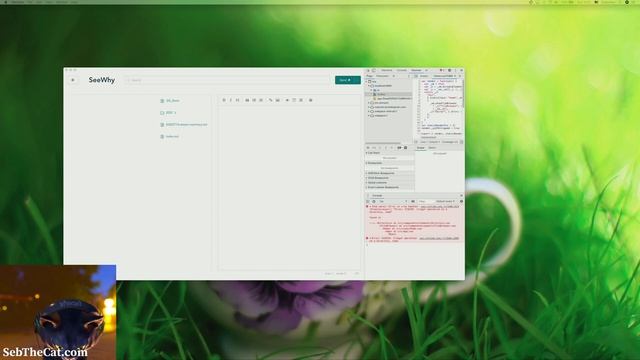
Task: Toggle italic in the editor toolbar
Action: 231,100
